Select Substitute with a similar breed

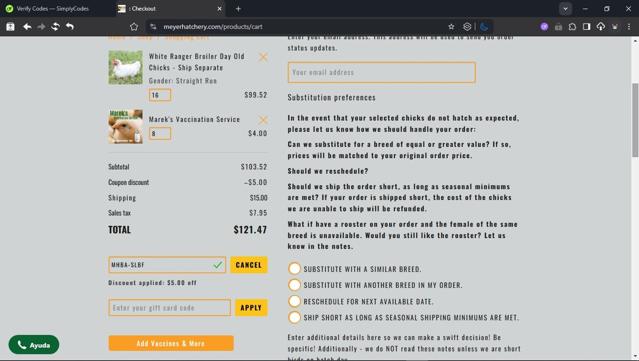tap(294, 269)
